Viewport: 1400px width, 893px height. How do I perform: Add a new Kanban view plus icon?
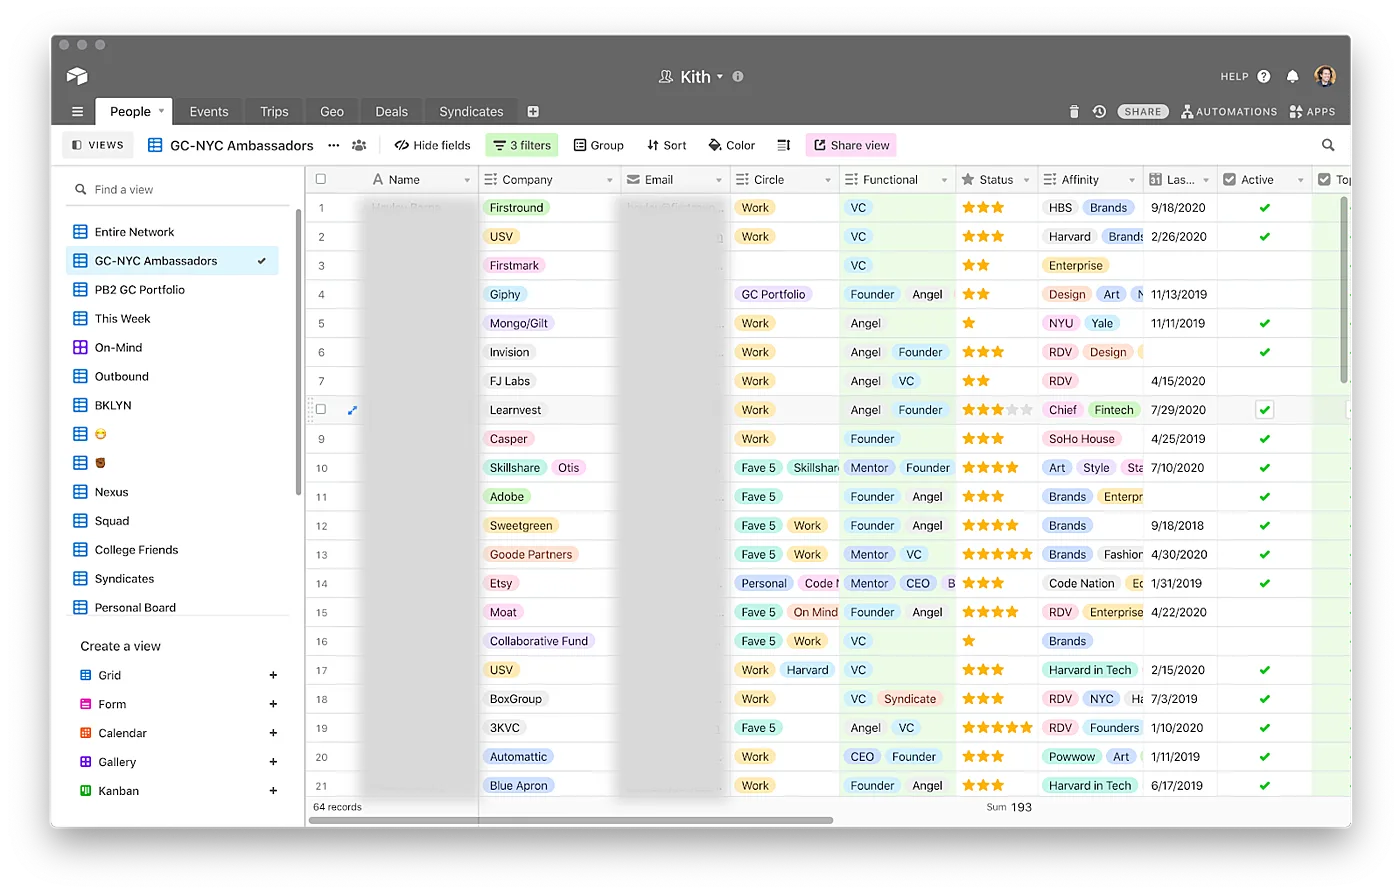273,791
